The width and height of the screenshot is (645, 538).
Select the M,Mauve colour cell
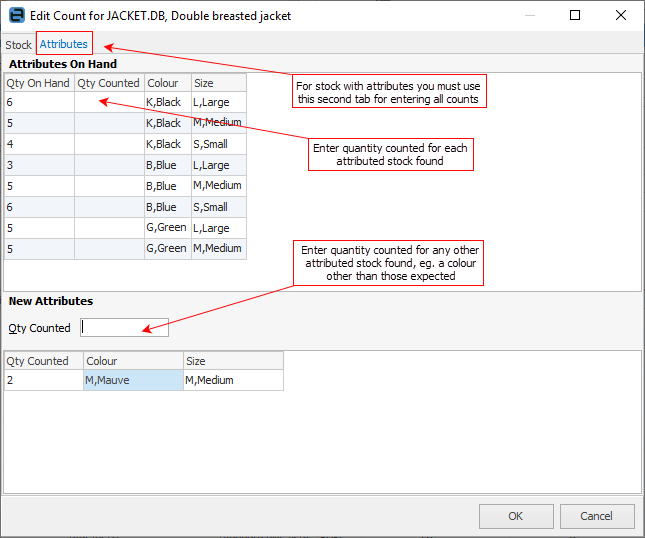click(x=133, y=380)
